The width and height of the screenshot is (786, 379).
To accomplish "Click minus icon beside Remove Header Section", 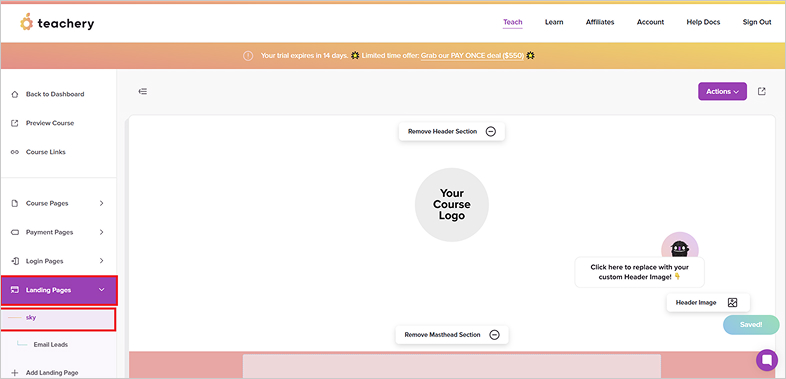I will pyautogui.click(x=491, y=132).
